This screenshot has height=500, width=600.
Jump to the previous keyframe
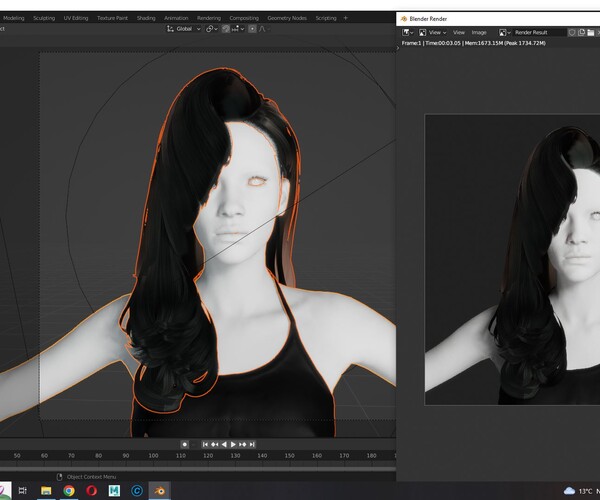(x=215, y=445)
